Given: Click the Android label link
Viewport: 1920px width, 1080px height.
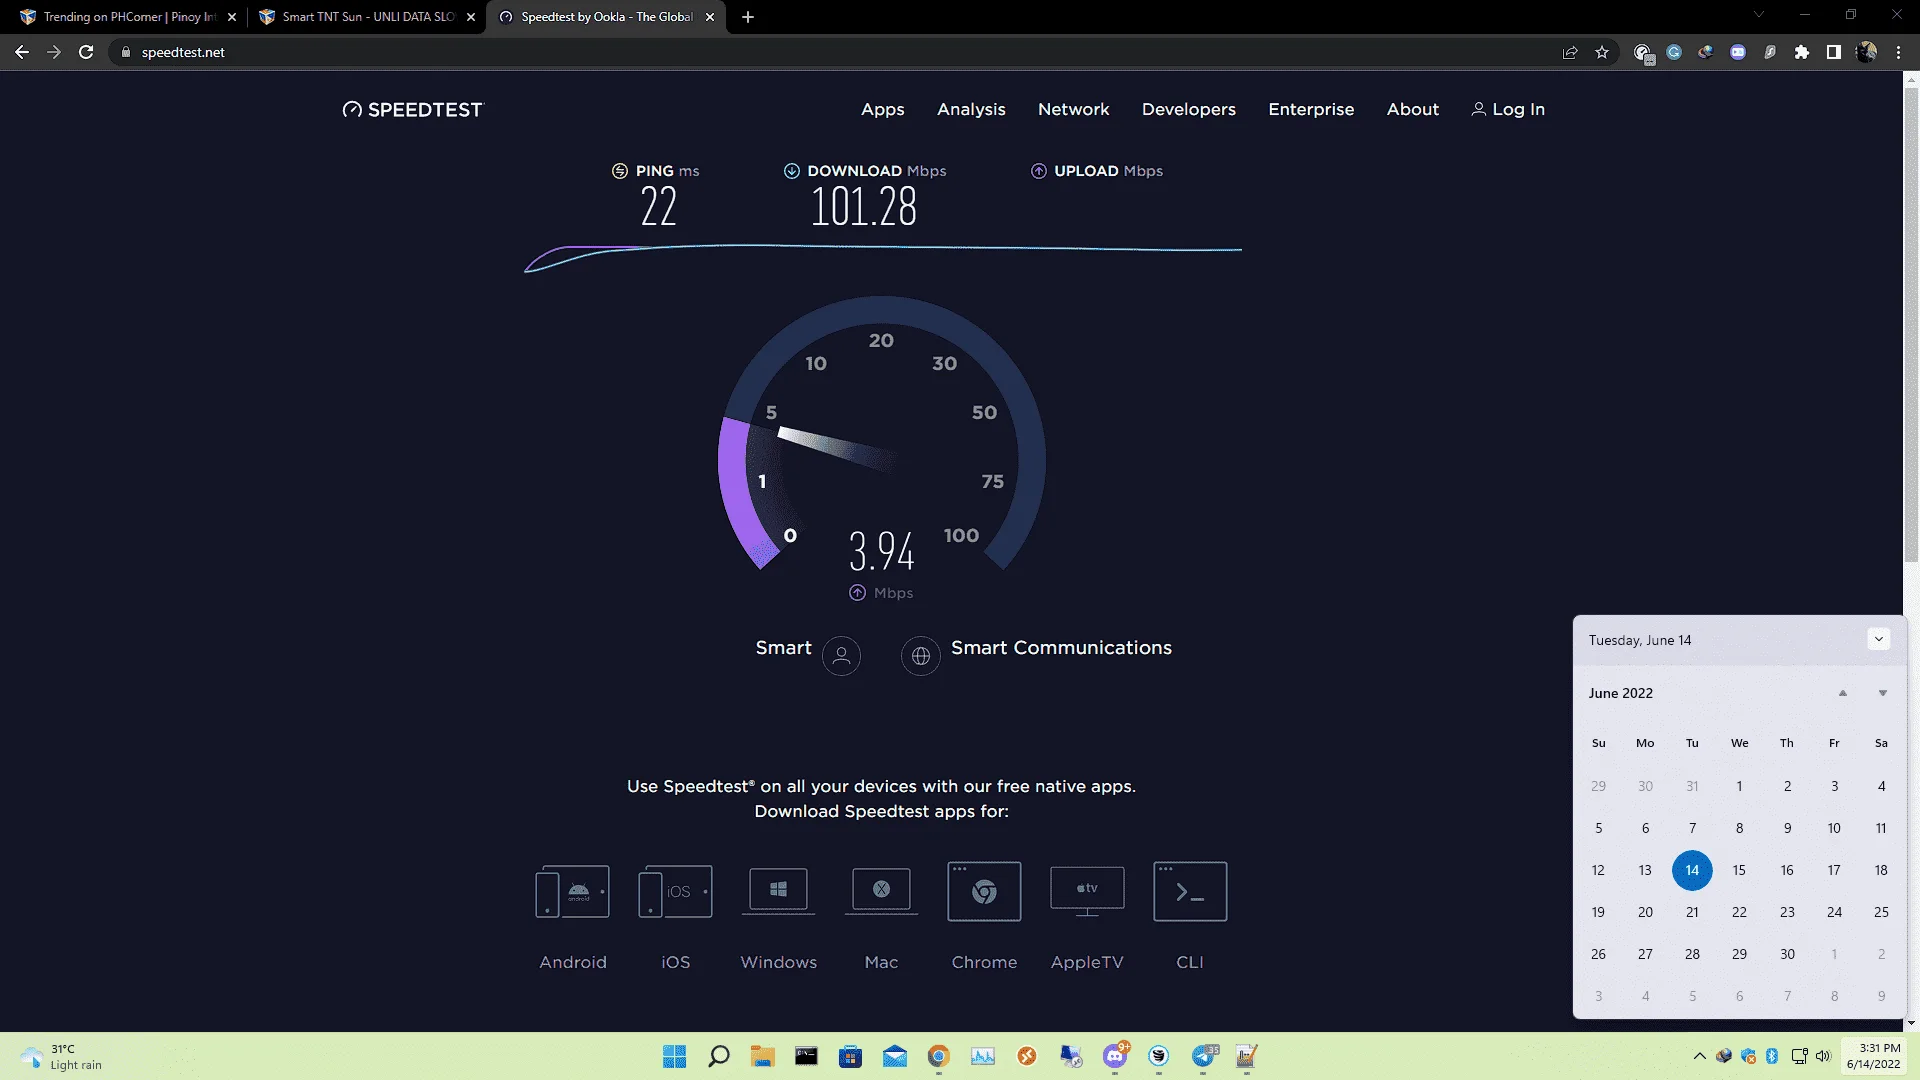Looking at the screenshot, I should point(573,962).
